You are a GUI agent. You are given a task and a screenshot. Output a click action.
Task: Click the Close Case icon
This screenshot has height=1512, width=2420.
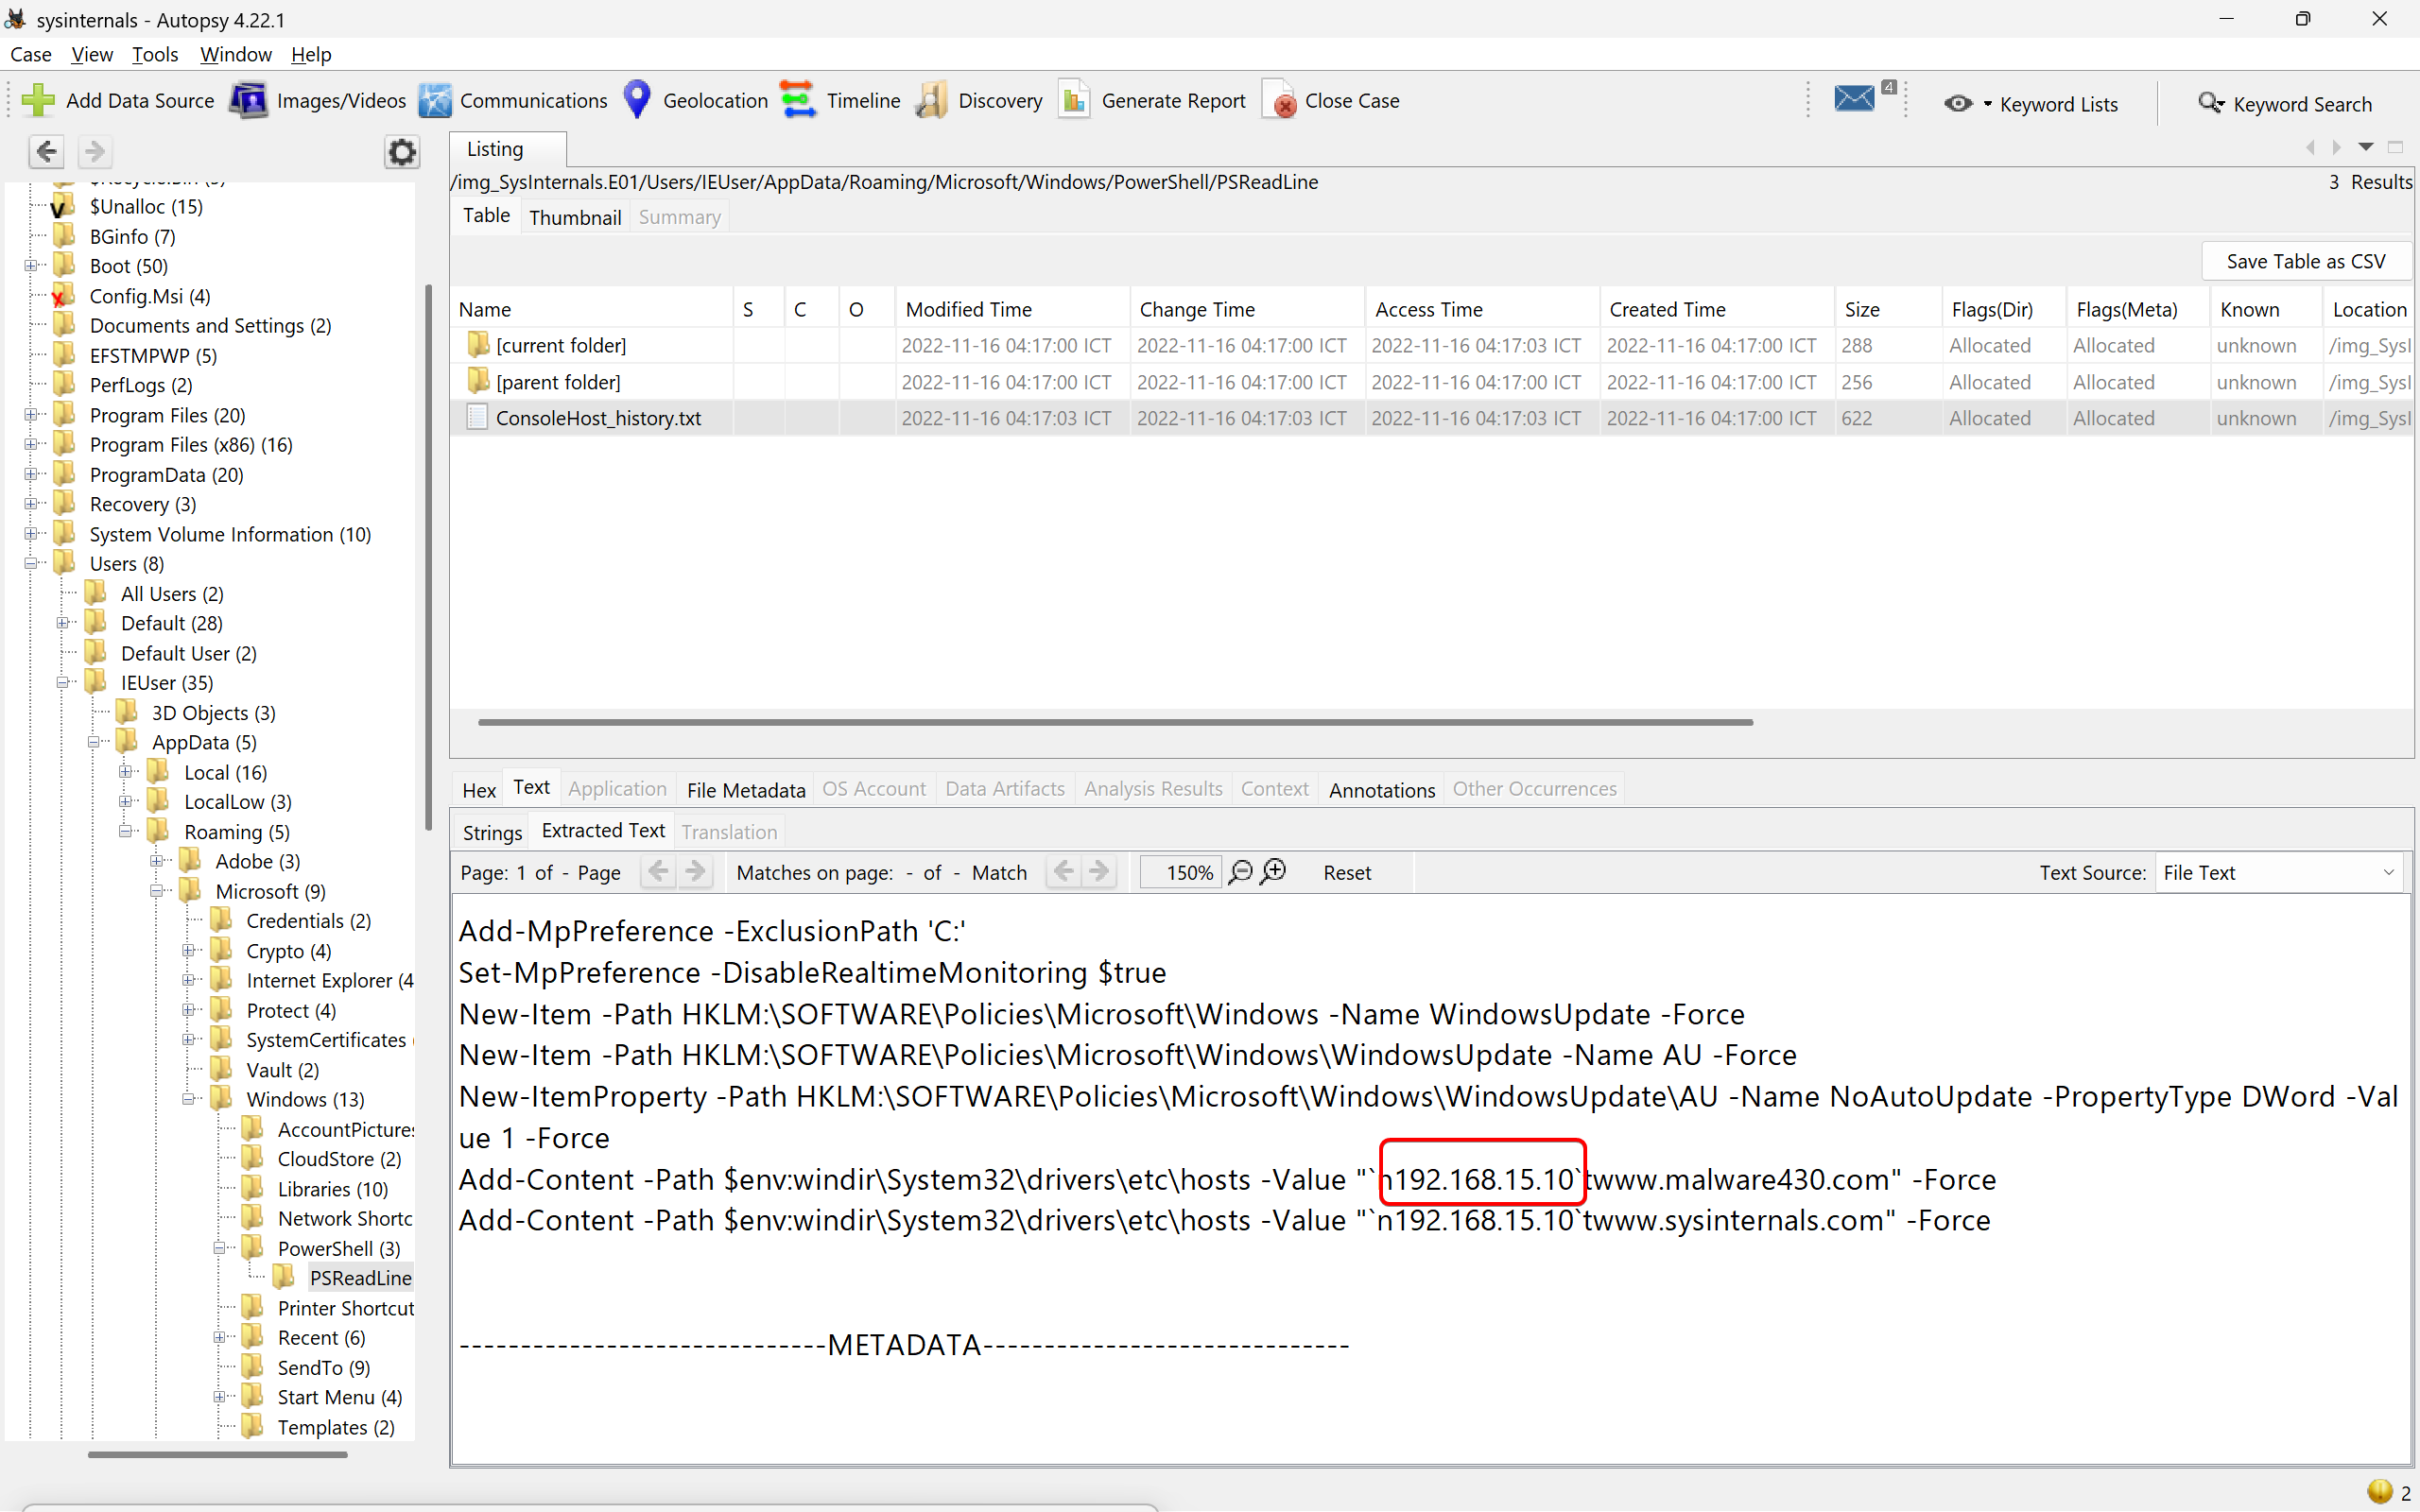(1279, 100)
